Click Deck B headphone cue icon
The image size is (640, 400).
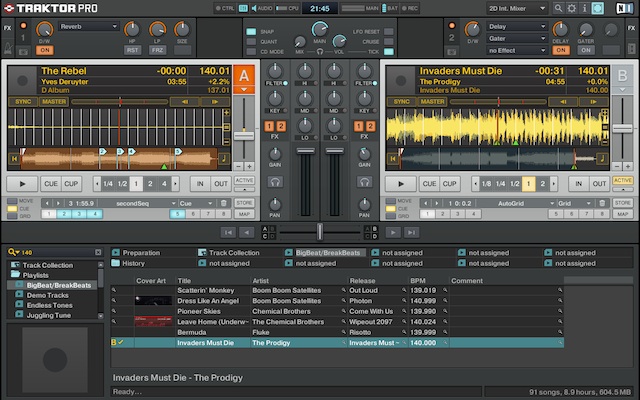point(364,182)
